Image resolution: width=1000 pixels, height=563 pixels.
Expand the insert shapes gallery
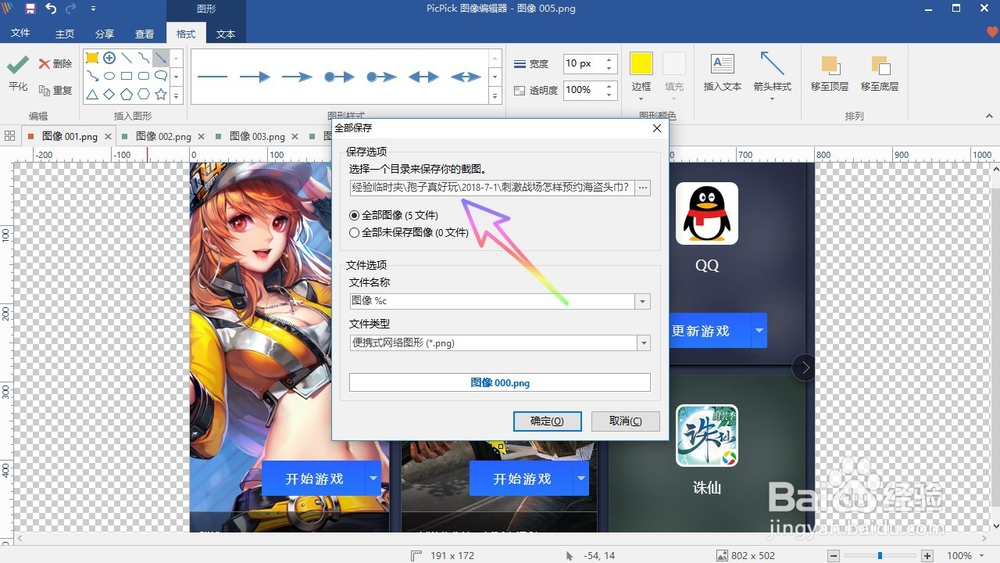(x=176, y=96)
